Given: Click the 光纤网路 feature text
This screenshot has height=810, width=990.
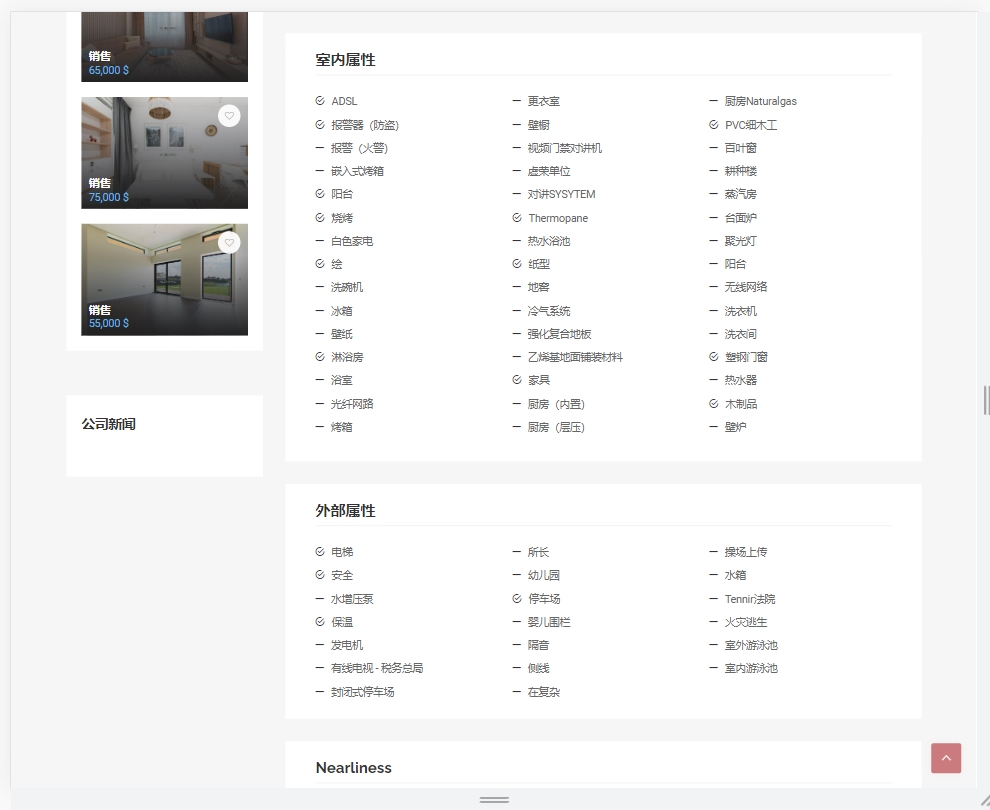Looking at the screenshot, I should click(x=352, y=403).
